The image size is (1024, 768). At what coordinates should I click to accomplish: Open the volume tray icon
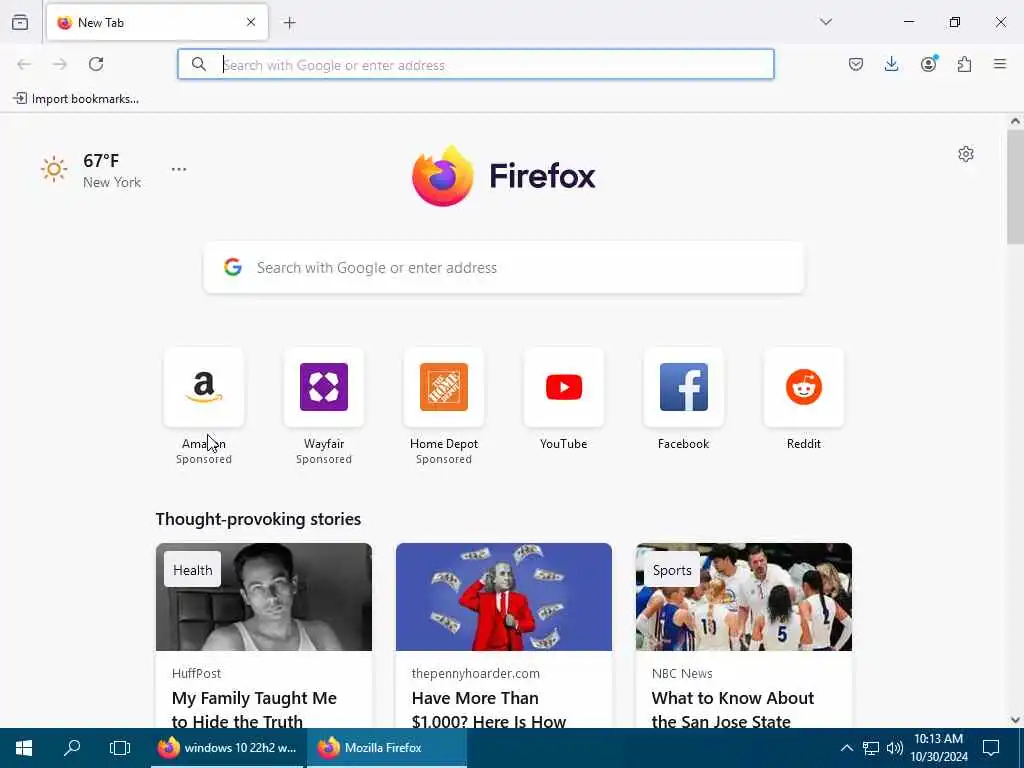tap(894, 748)
